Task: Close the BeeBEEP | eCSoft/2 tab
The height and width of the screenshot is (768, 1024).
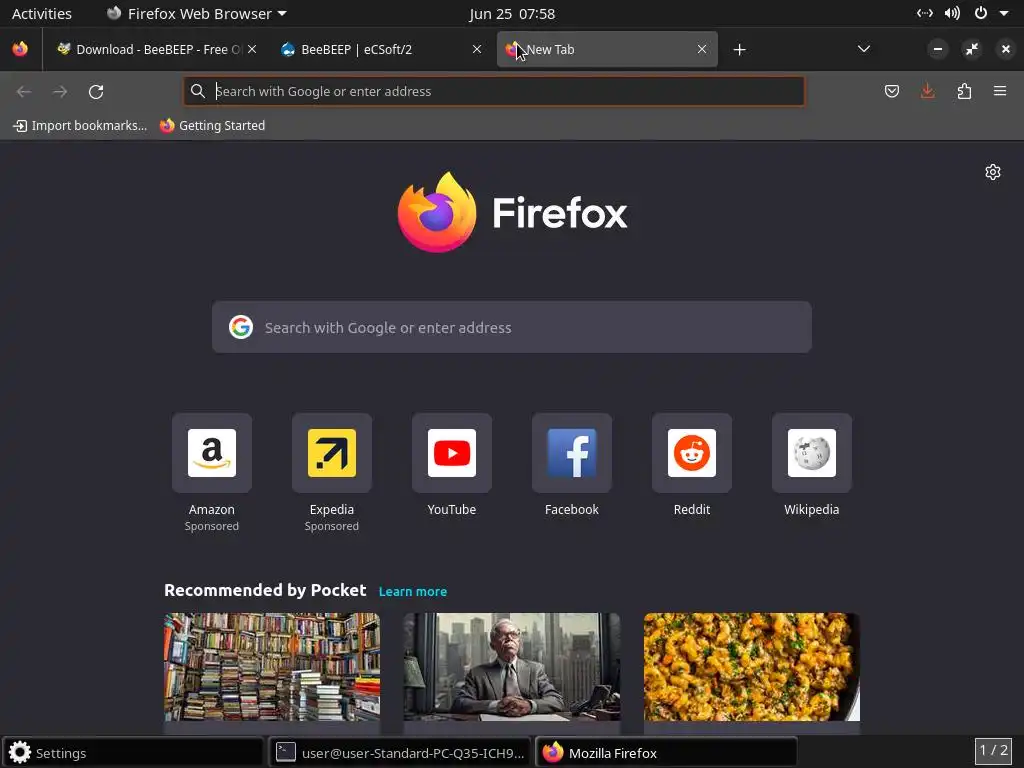Action: [x=477, y=49]
